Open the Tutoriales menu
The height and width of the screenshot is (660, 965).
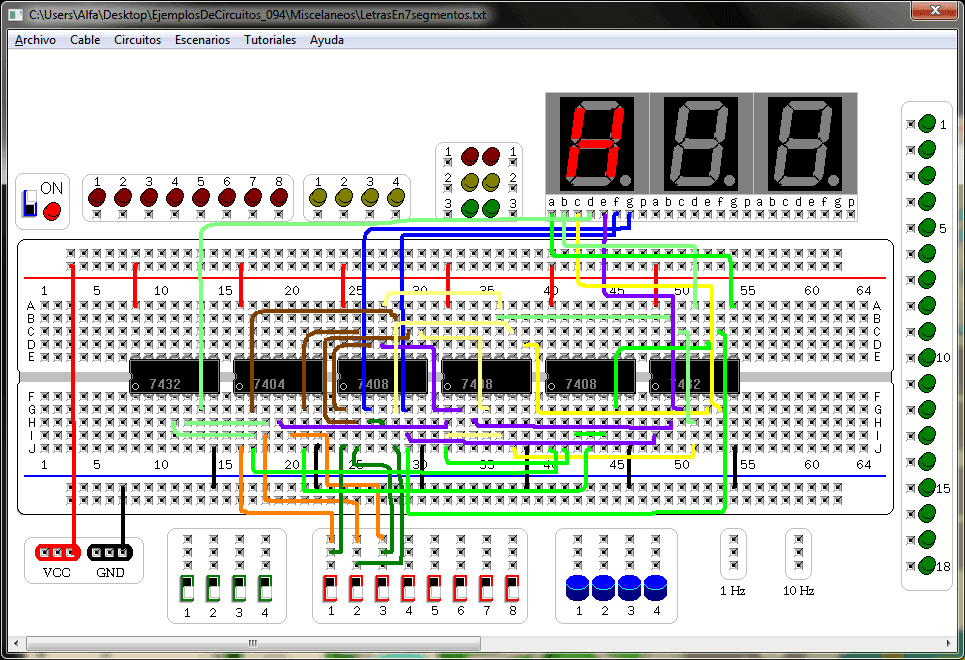(x=270, y=40)
